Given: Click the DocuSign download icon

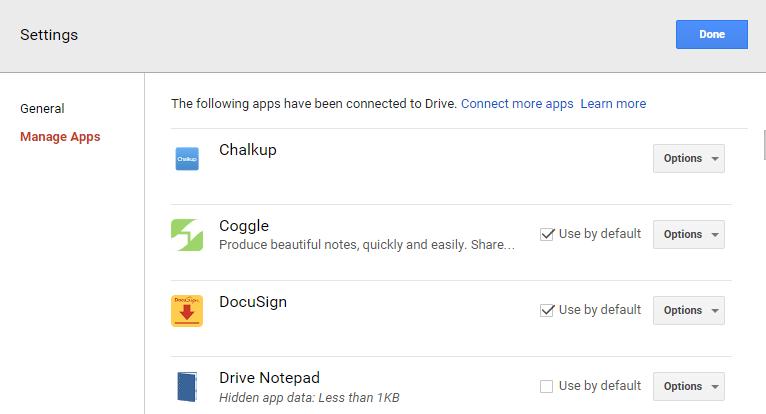Looking at the screenshot, I should [187, 311].
